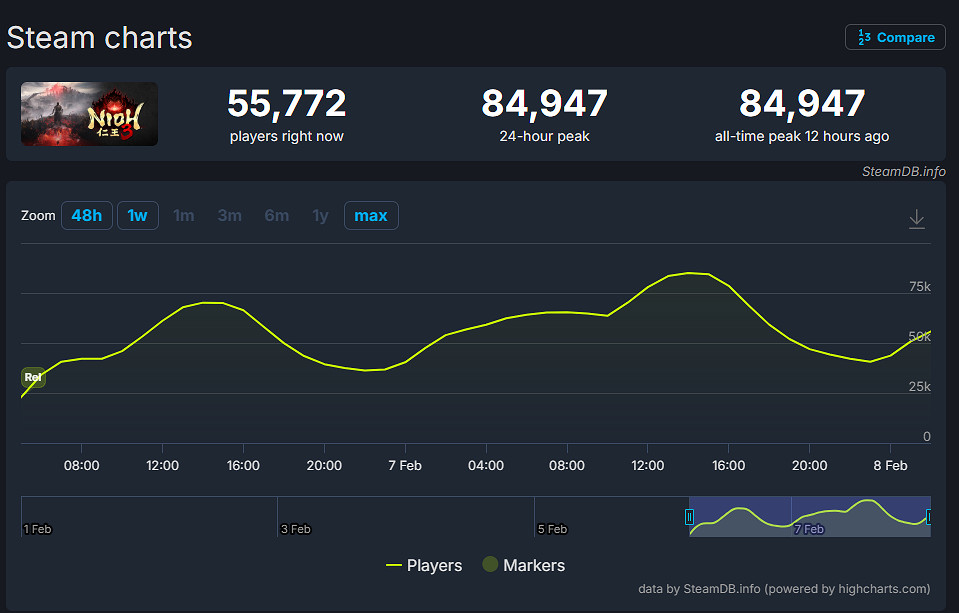Toggle Markers visibility in the legend

pyautogui.click(x=523, y=566)
